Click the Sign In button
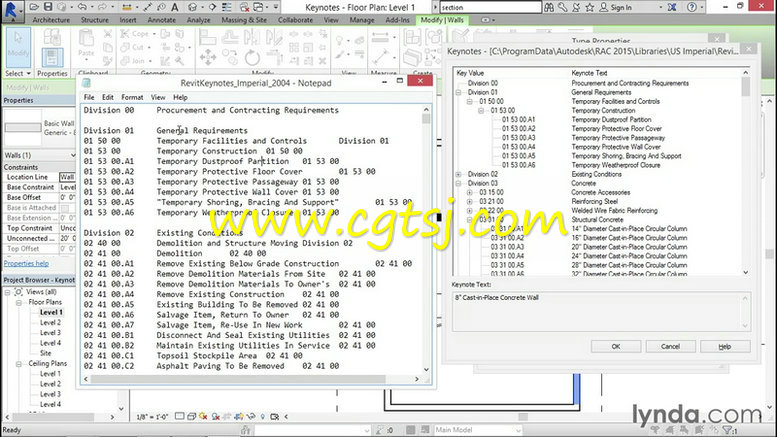Image resolution: width=777 pixels, height=437 pixels. point(616,7)
